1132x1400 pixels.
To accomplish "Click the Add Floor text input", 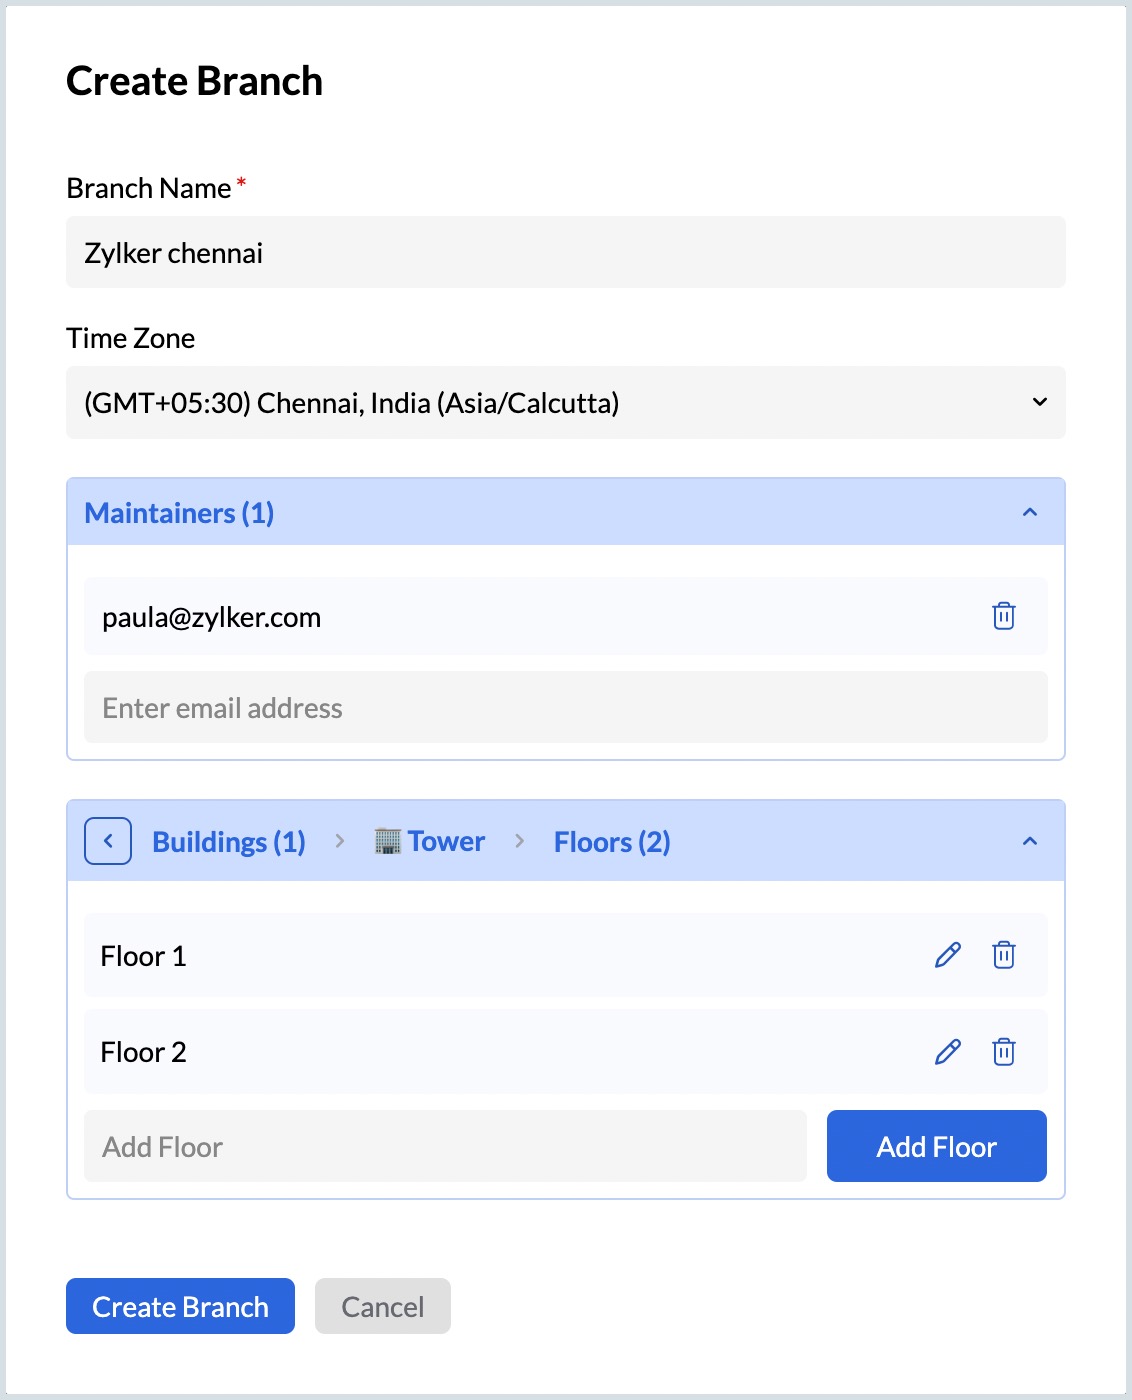I will pyautogui.click(x=445, y=1146).
